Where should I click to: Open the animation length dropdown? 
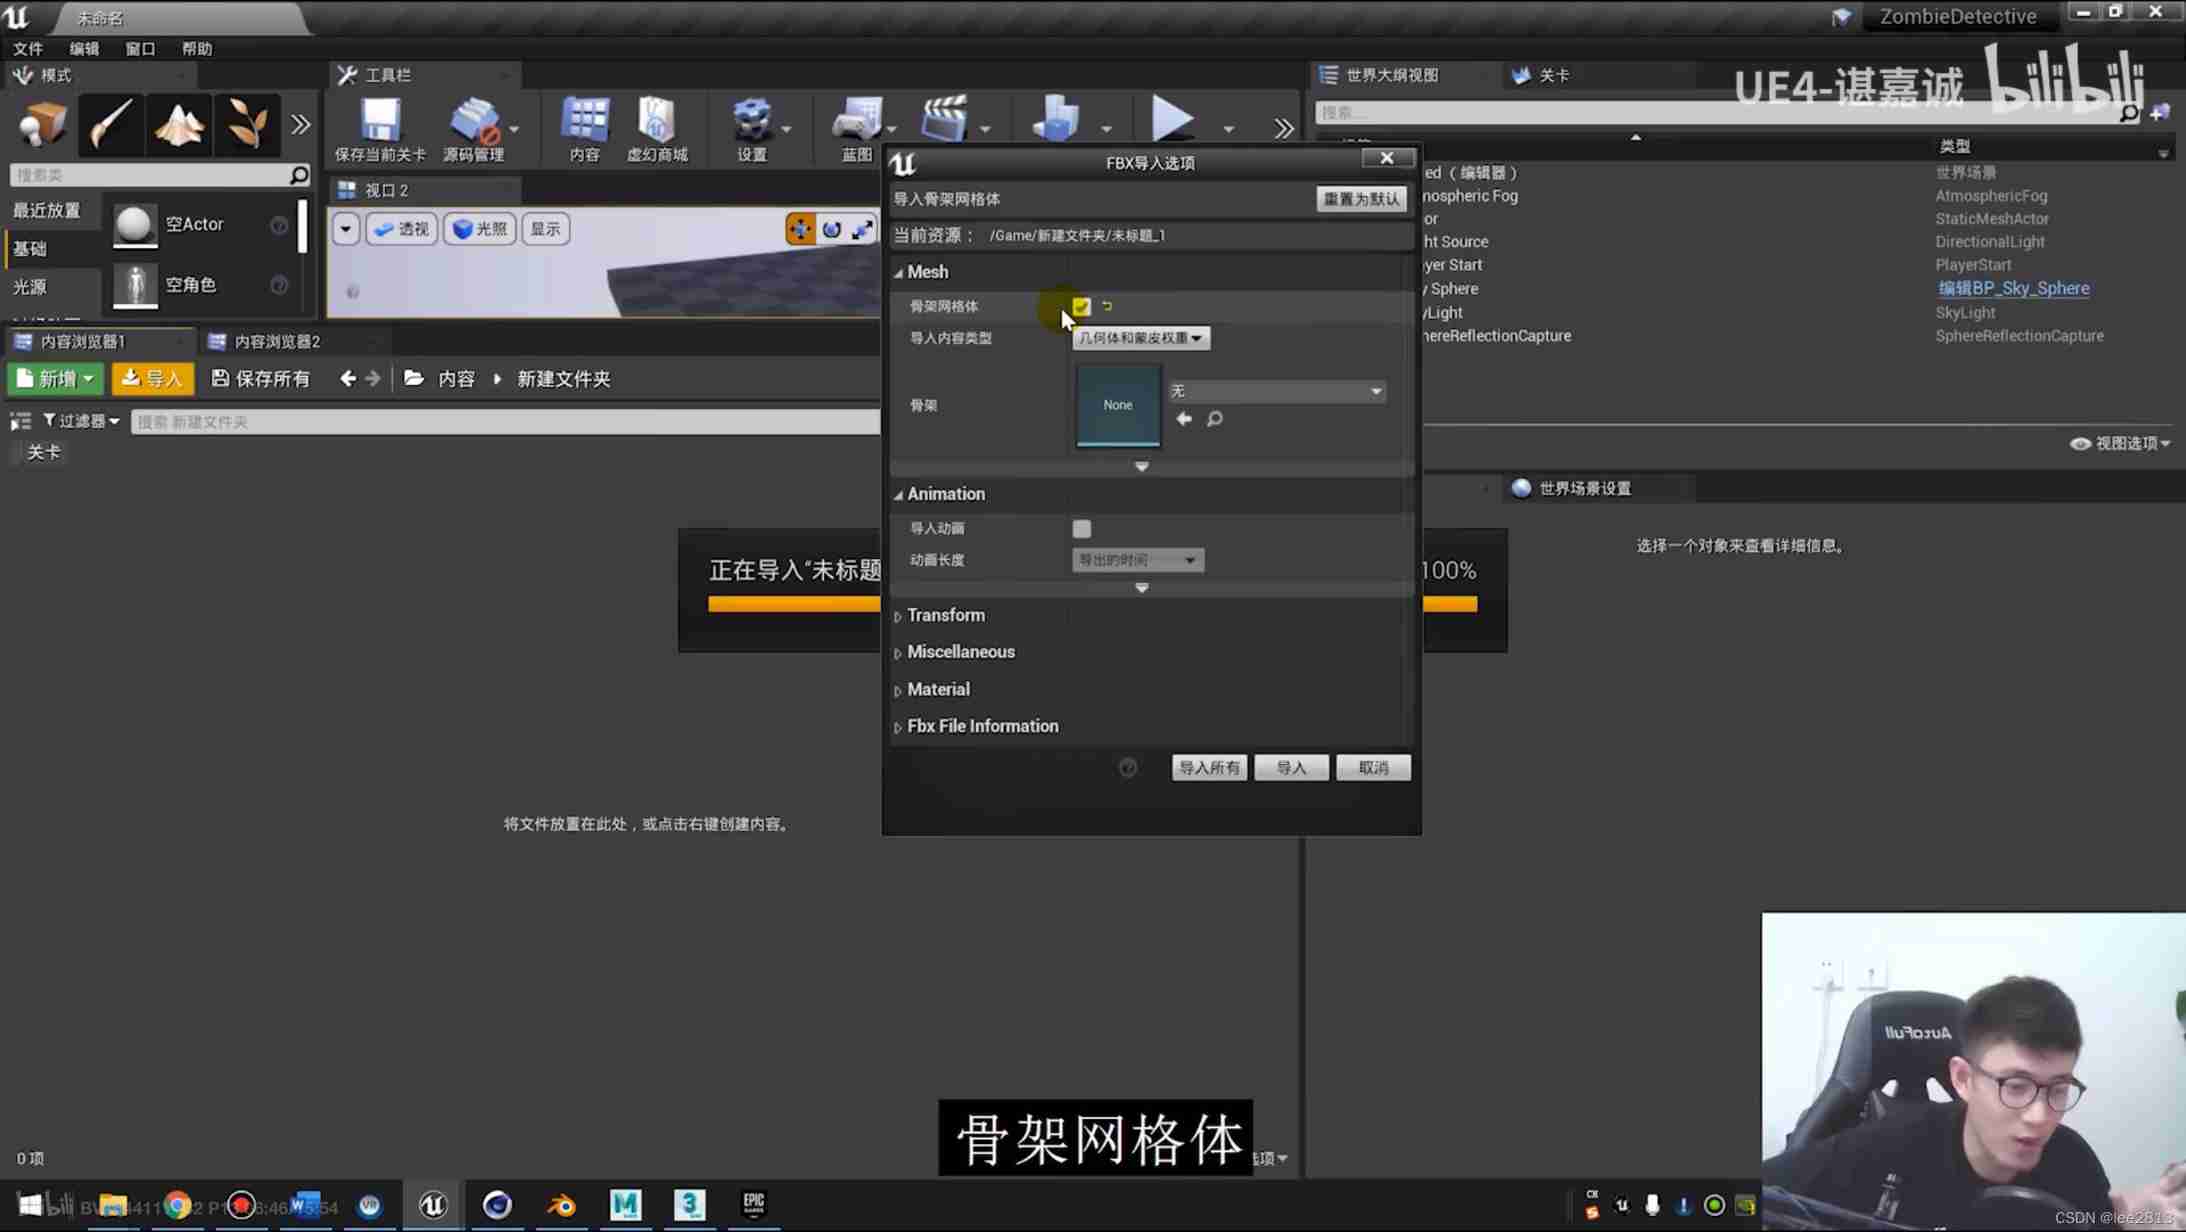click(1137, 560)
